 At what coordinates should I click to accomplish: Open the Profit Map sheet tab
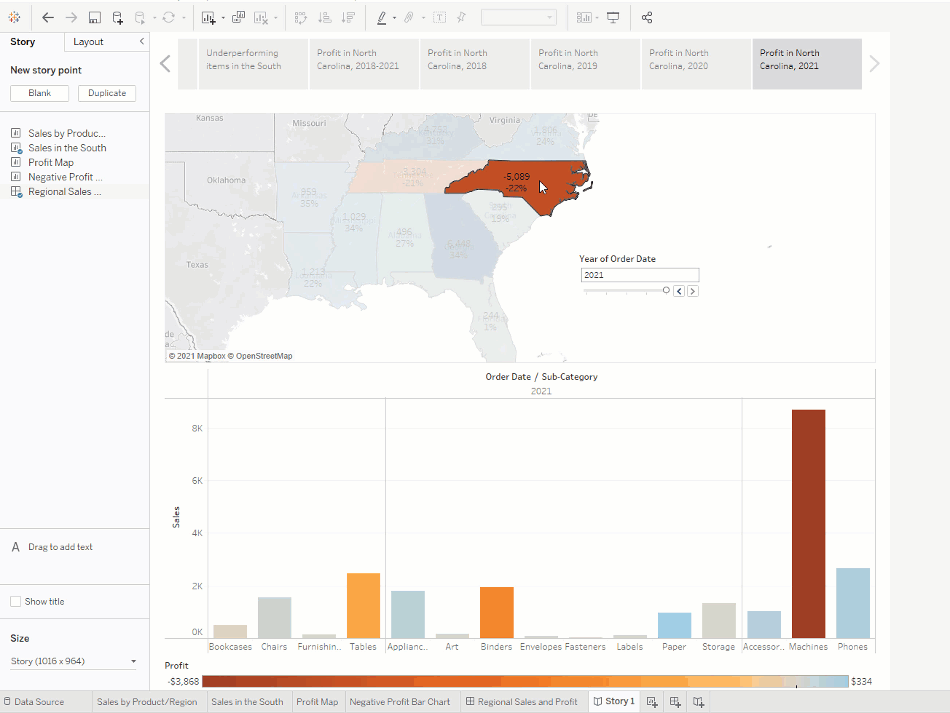317,701
